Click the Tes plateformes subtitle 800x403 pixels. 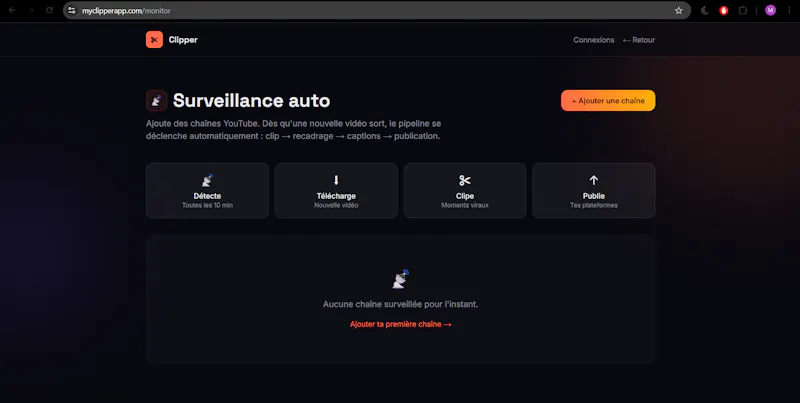point(594,205)
